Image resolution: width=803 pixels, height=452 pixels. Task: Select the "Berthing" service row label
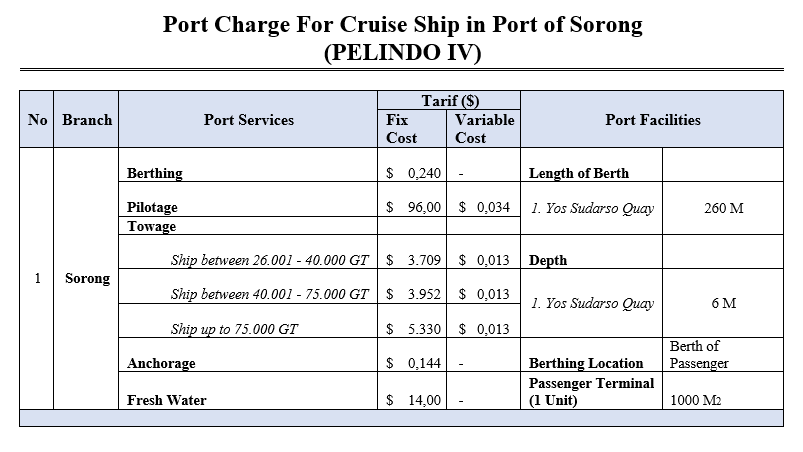click(x=155, y=173)
